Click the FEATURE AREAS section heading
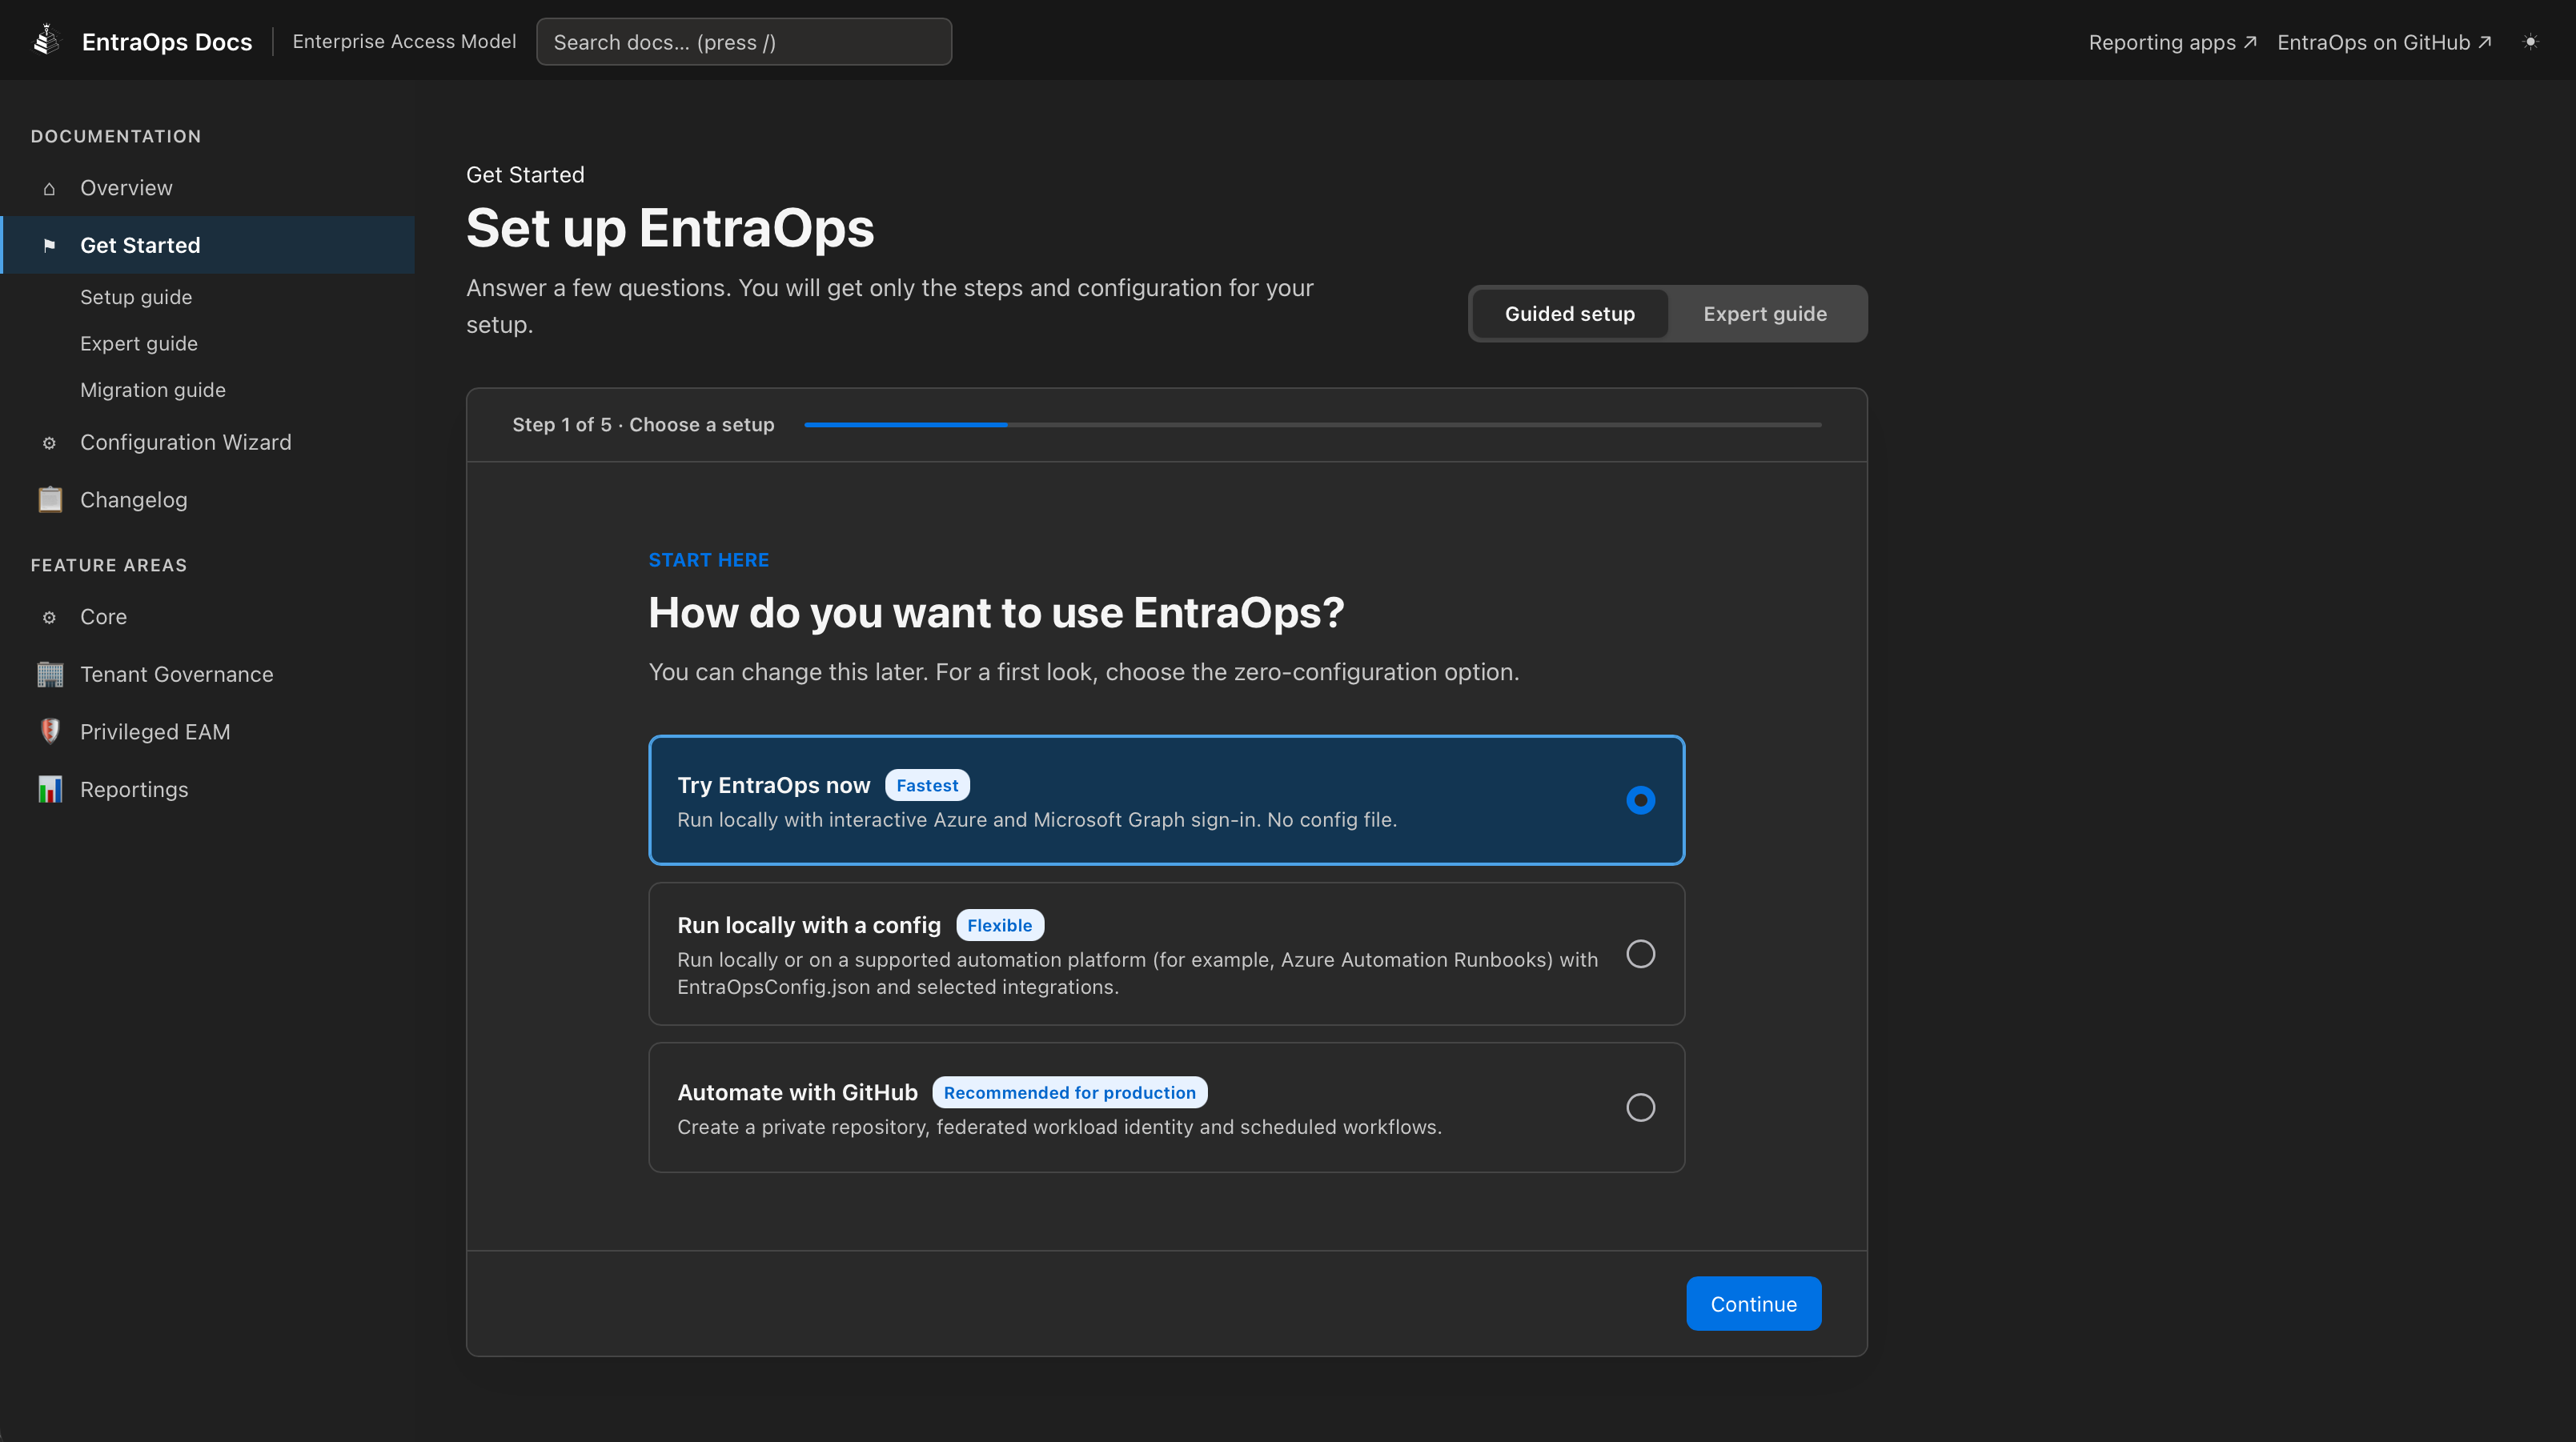 coord(109,565)
